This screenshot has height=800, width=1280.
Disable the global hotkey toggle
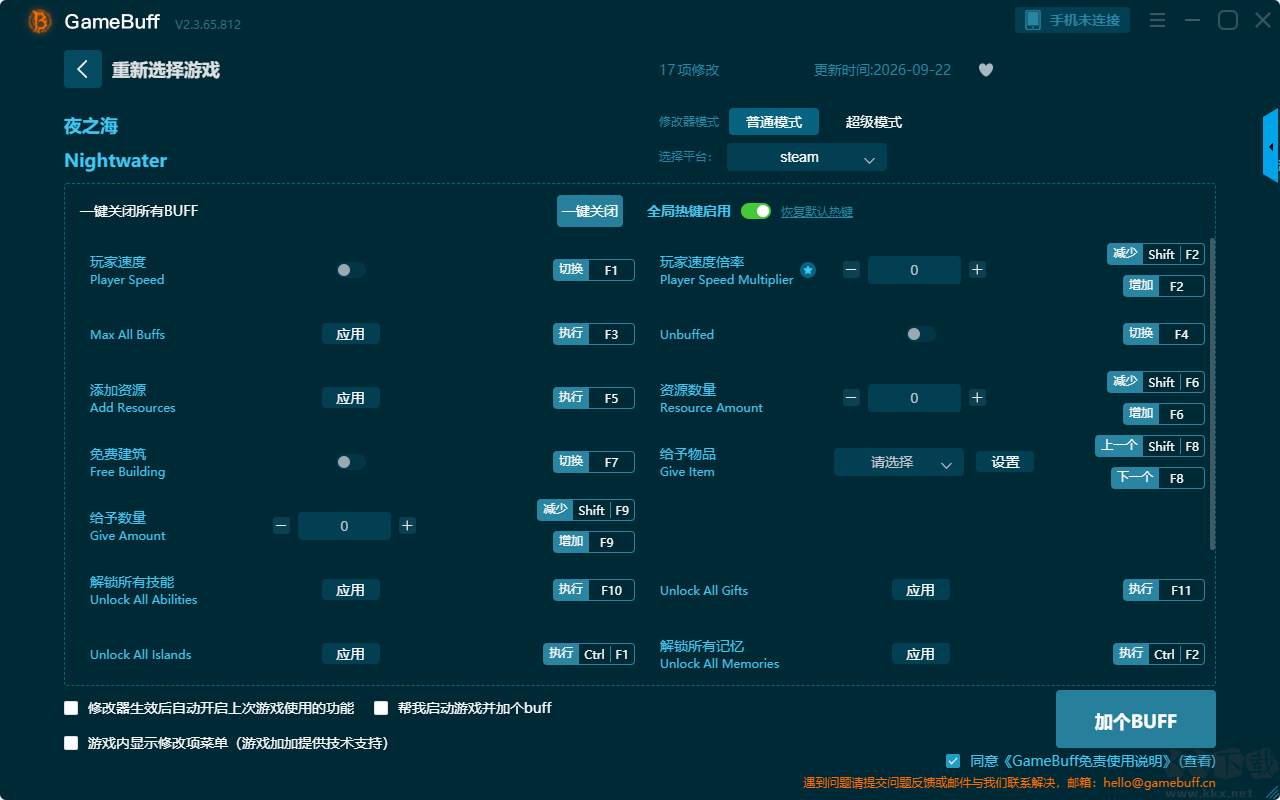(756, 211)
